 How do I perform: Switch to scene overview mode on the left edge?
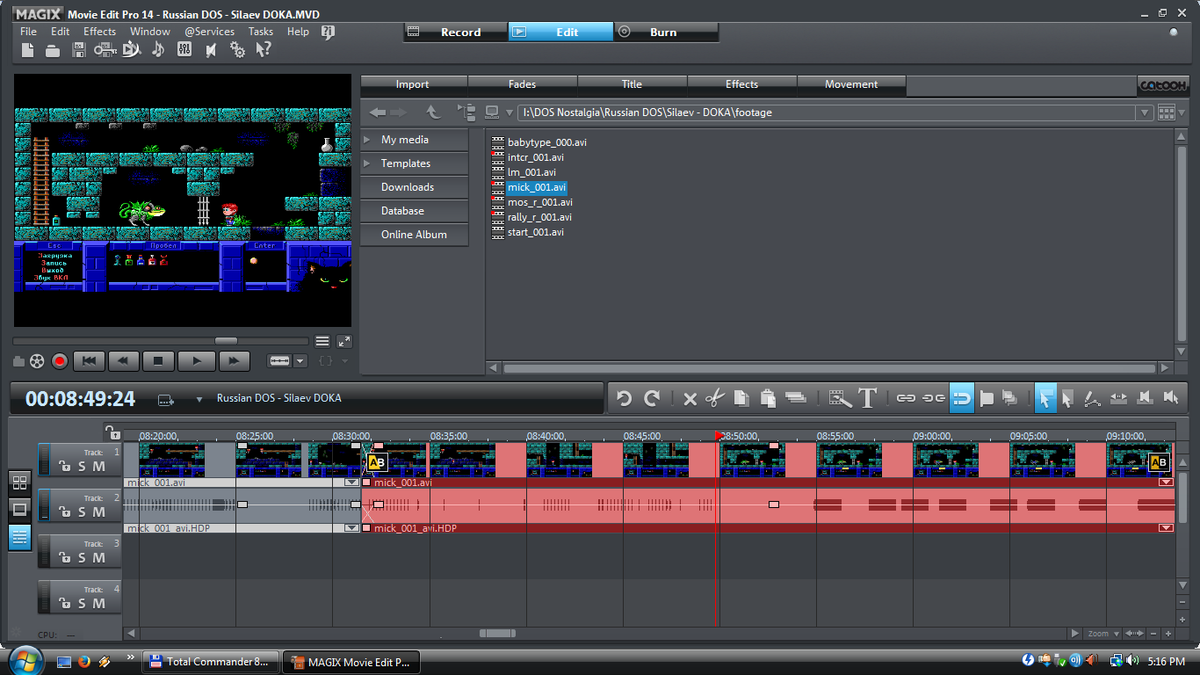(19, 482)
